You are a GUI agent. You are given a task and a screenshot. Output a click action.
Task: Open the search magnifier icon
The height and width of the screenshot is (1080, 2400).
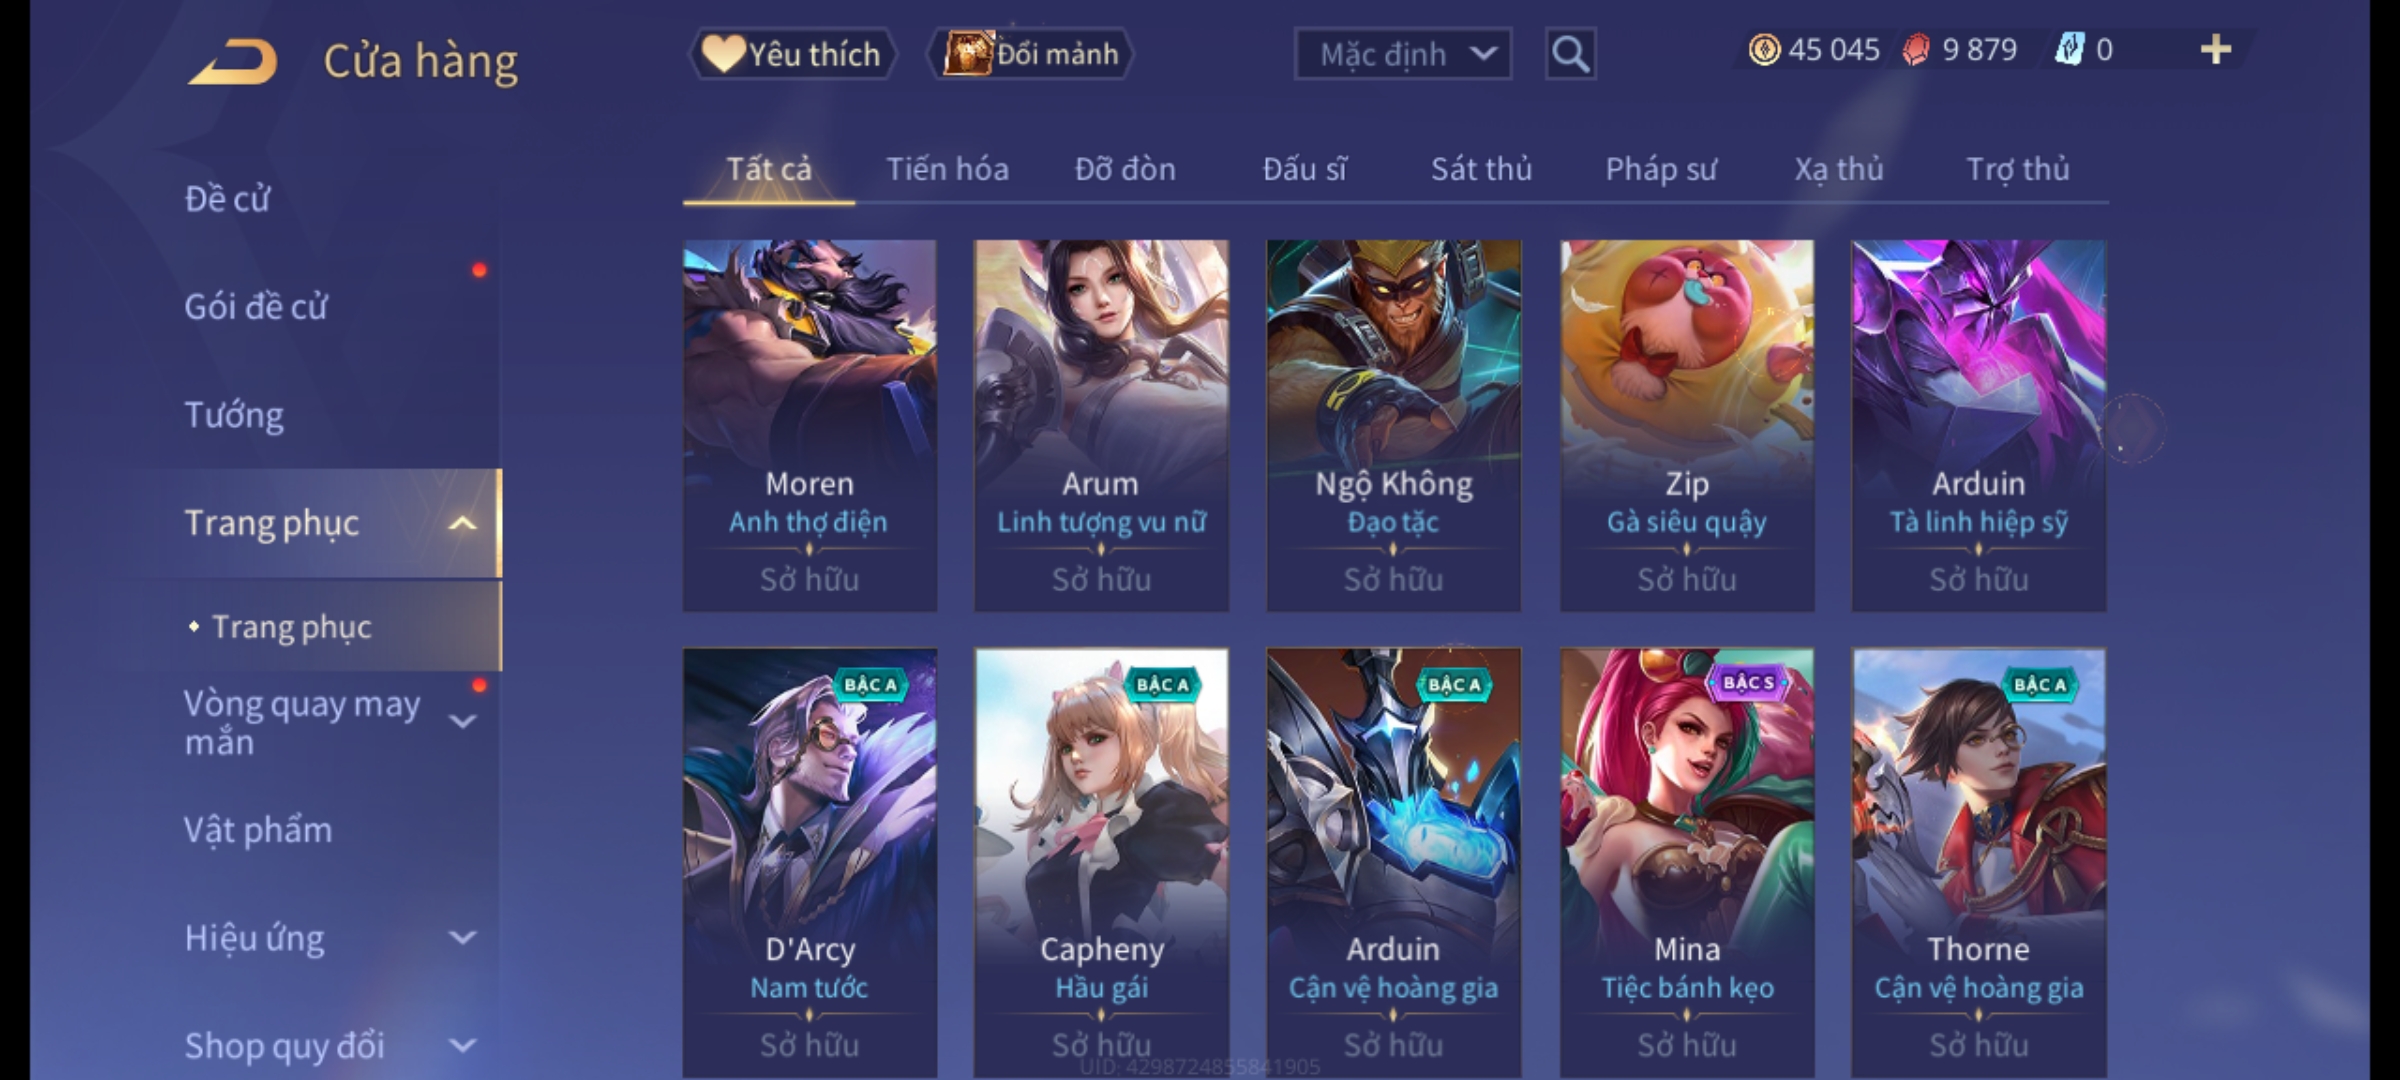[1570, 54]
